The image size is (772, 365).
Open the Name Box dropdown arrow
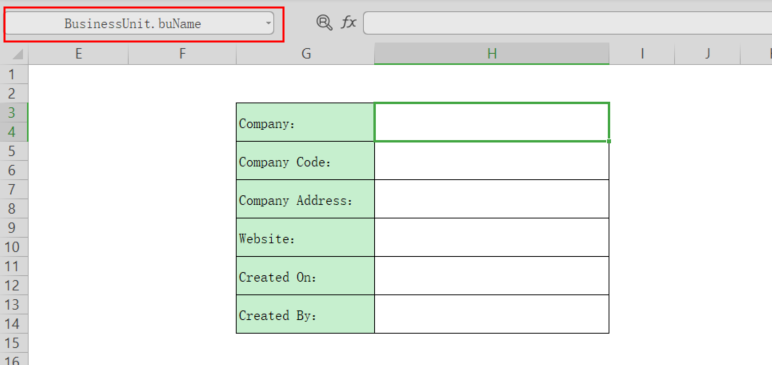tap(268, 23)
